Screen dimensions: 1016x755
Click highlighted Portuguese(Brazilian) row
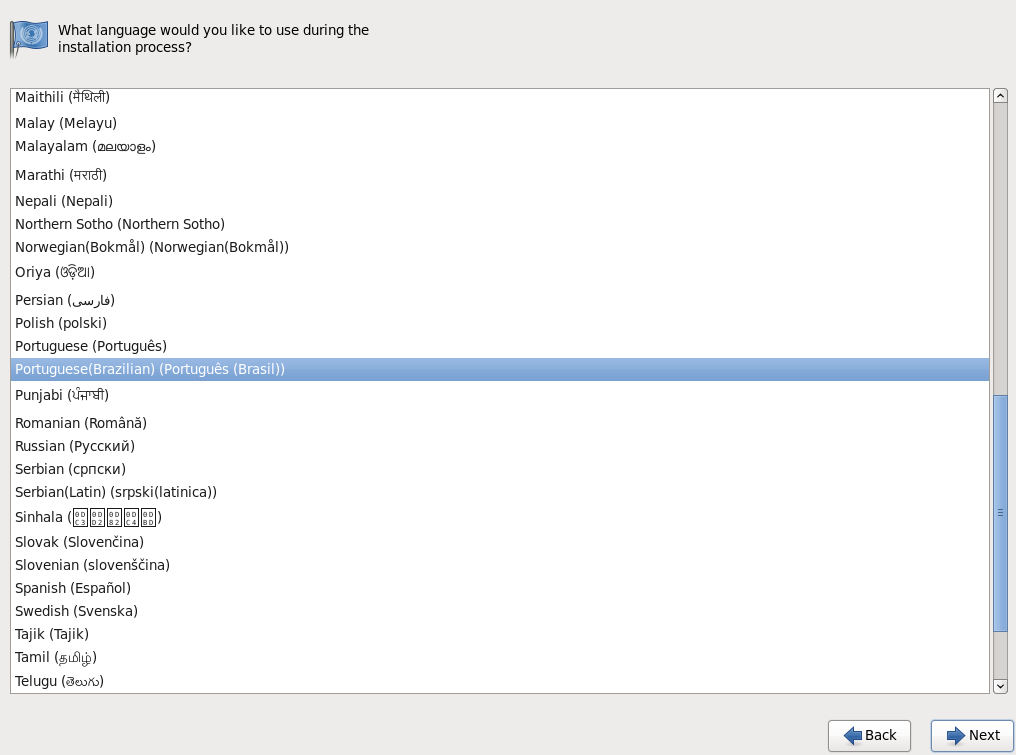(150, 369)
